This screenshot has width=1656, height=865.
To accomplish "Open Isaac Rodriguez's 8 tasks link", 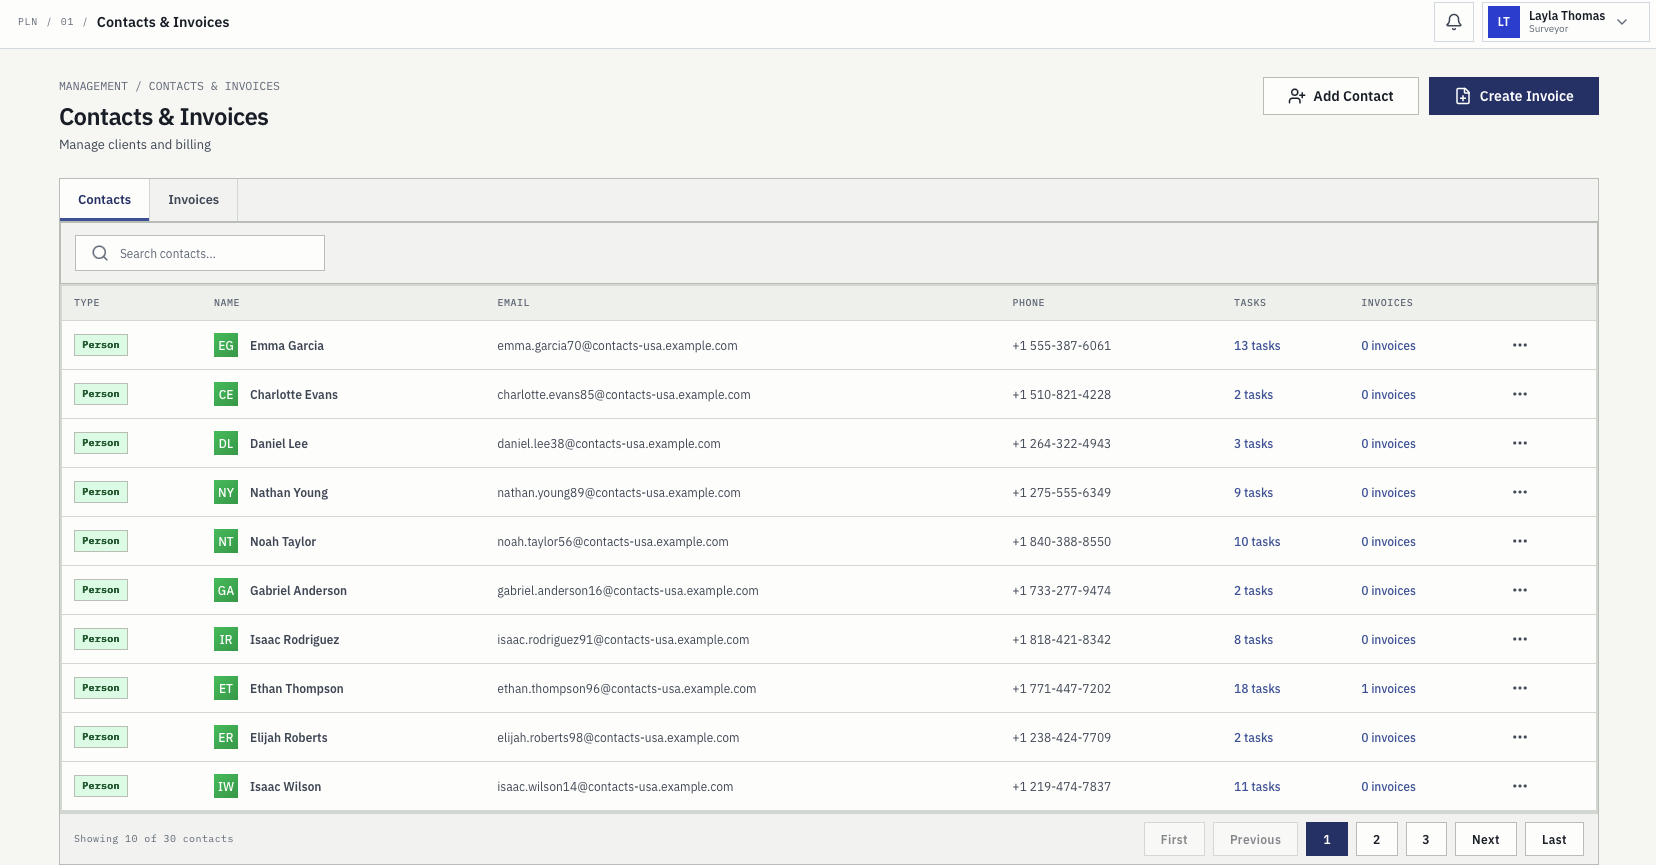I will click(x=1253, y=640).
